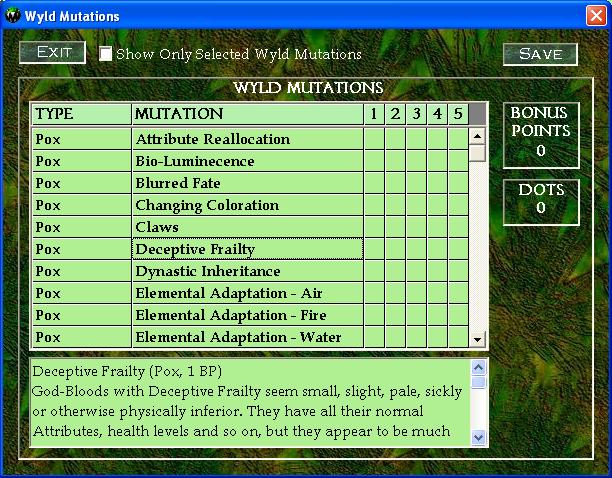Close the Wyld Mutations window
The image size is (612, 478).
click(x=596, y=16)
